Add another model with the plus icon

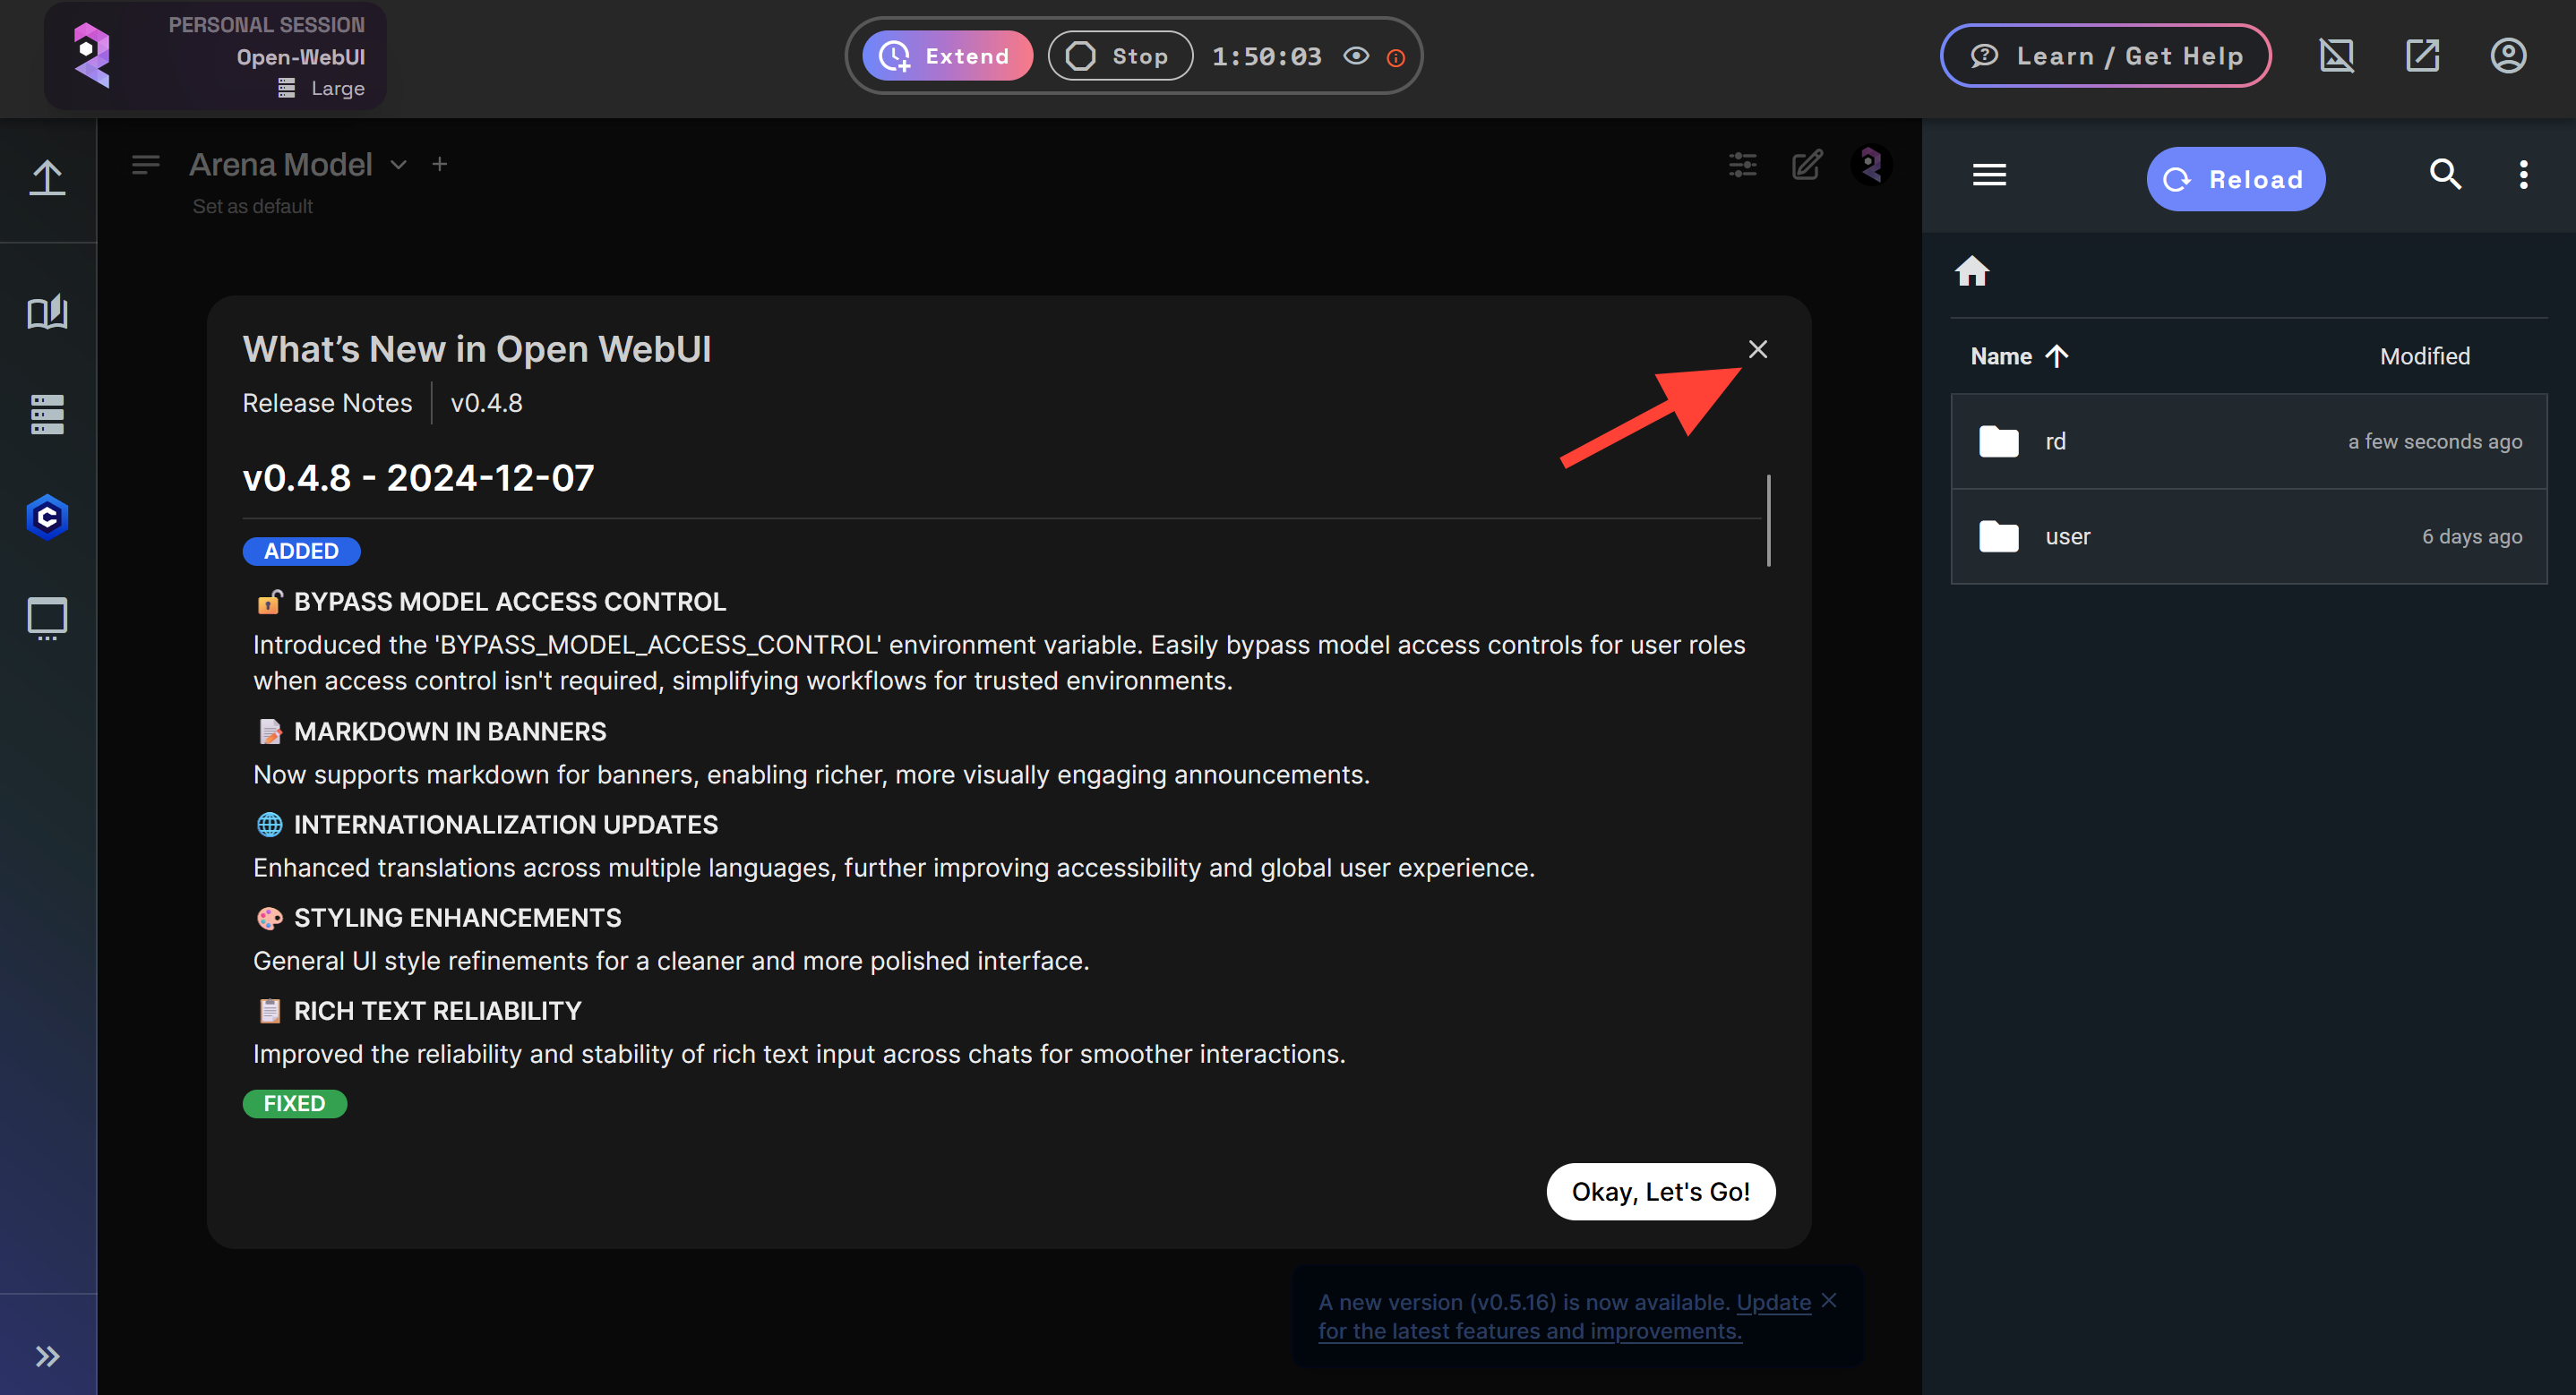click(440, 164)
